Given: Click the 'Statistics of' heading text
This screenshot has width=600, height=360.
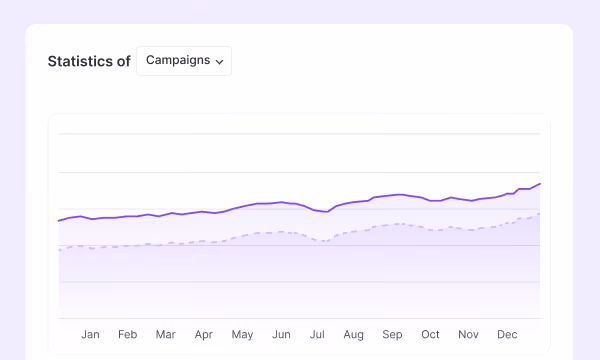Looking at the screenshot, I should [x=89, y=61].
